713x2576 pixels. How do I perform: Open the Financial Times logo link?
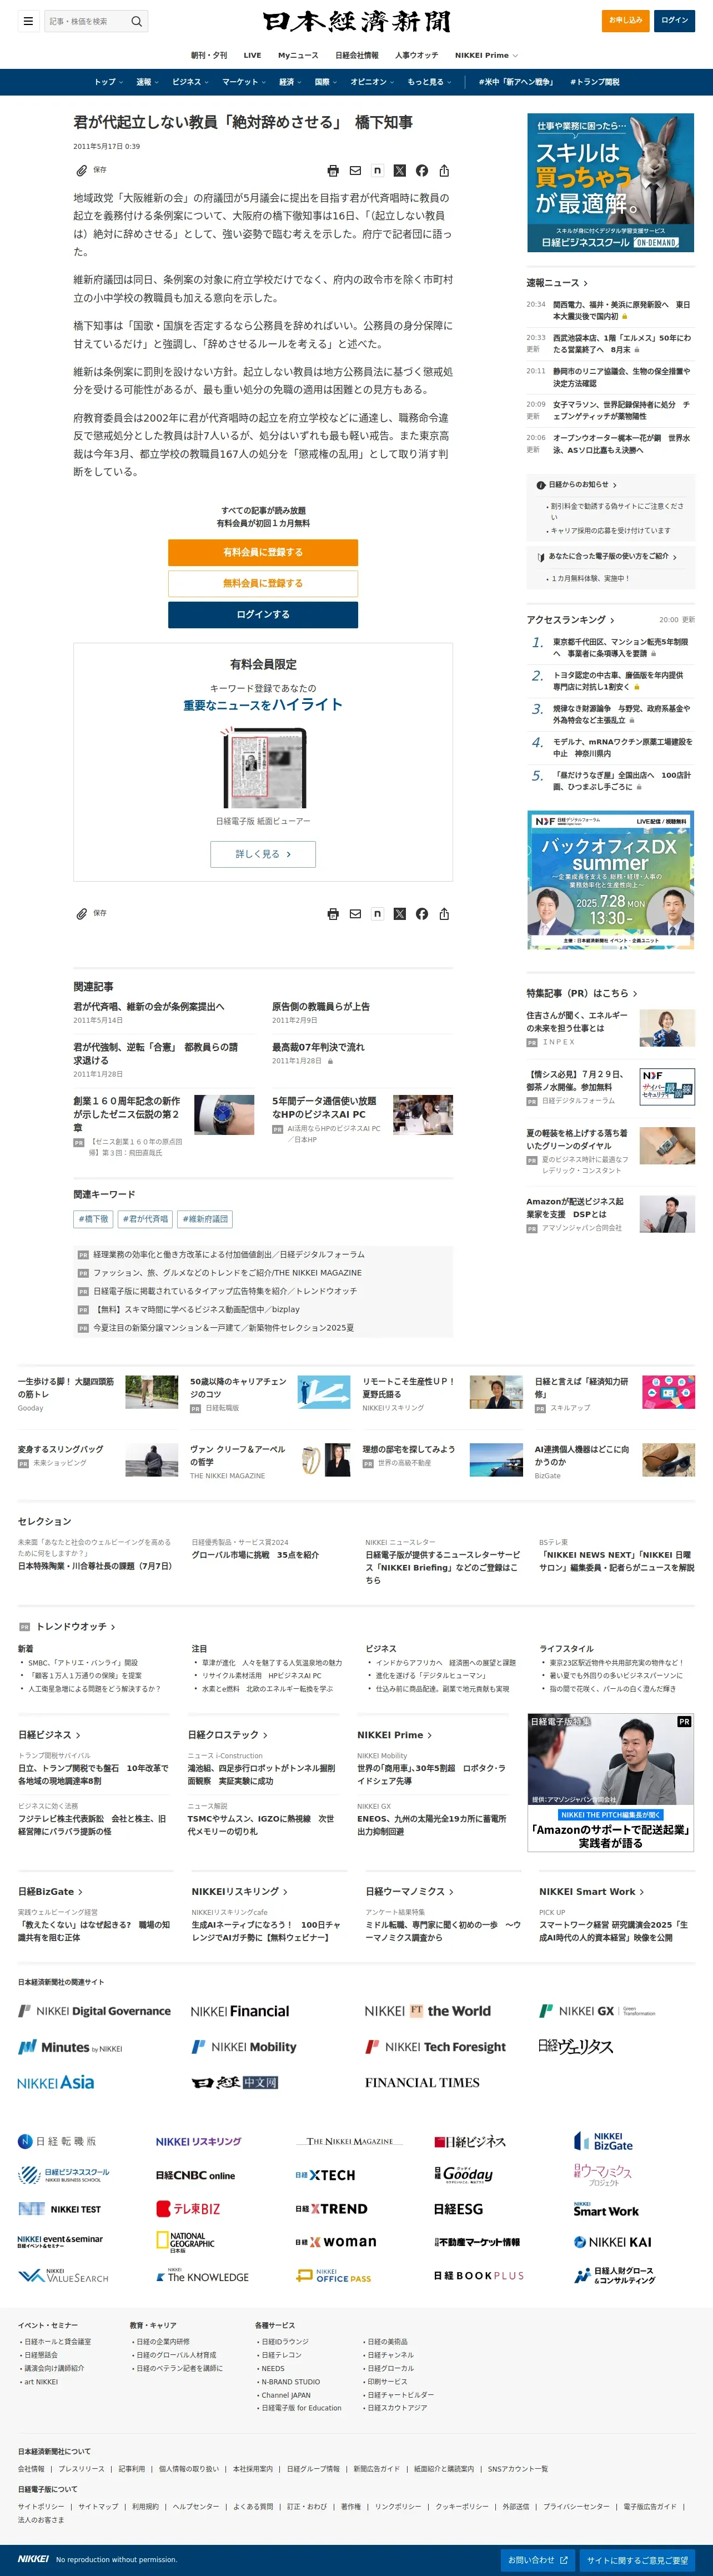coord(422,2082)
